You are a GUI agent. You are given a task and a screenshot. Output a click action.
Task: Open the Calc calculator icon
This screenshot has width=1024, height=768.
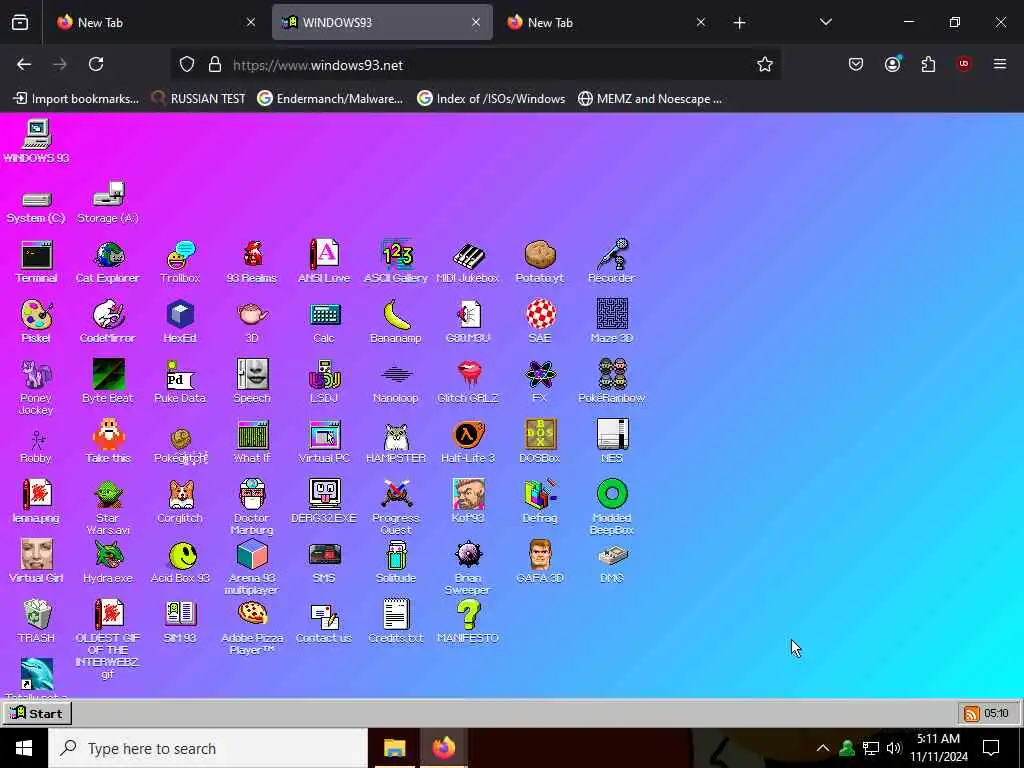[x=324, y=322]
